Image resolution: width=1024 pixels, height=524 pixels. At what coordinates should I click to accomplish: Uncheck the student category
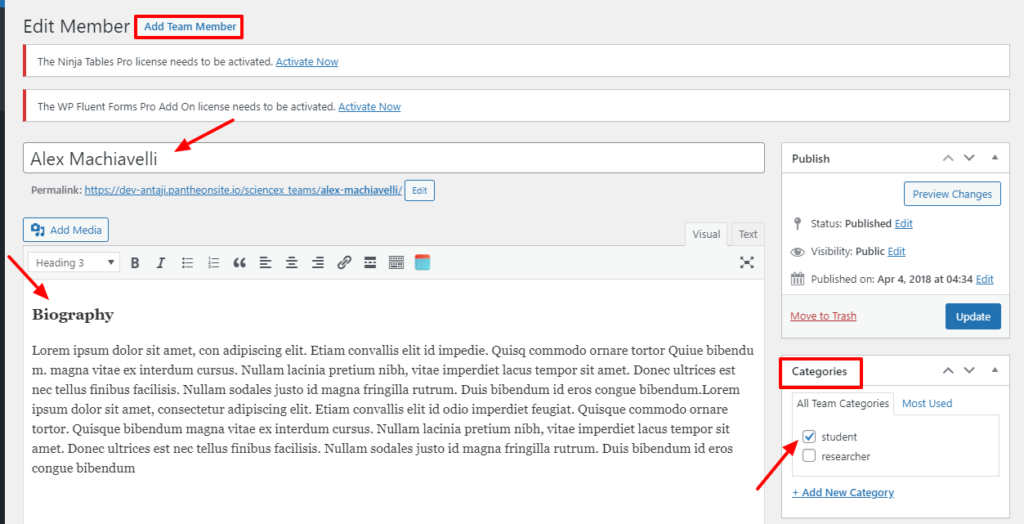pos(809,437)
